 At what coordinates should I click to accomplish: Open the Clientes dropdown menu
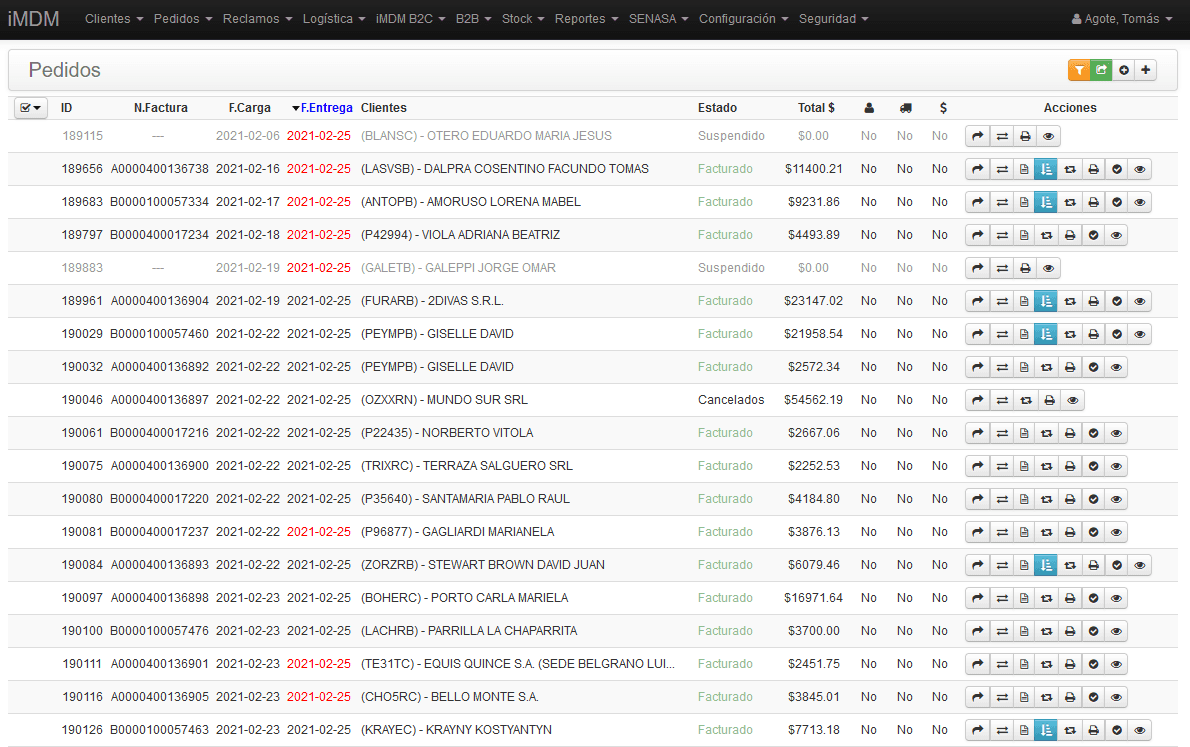114,19
